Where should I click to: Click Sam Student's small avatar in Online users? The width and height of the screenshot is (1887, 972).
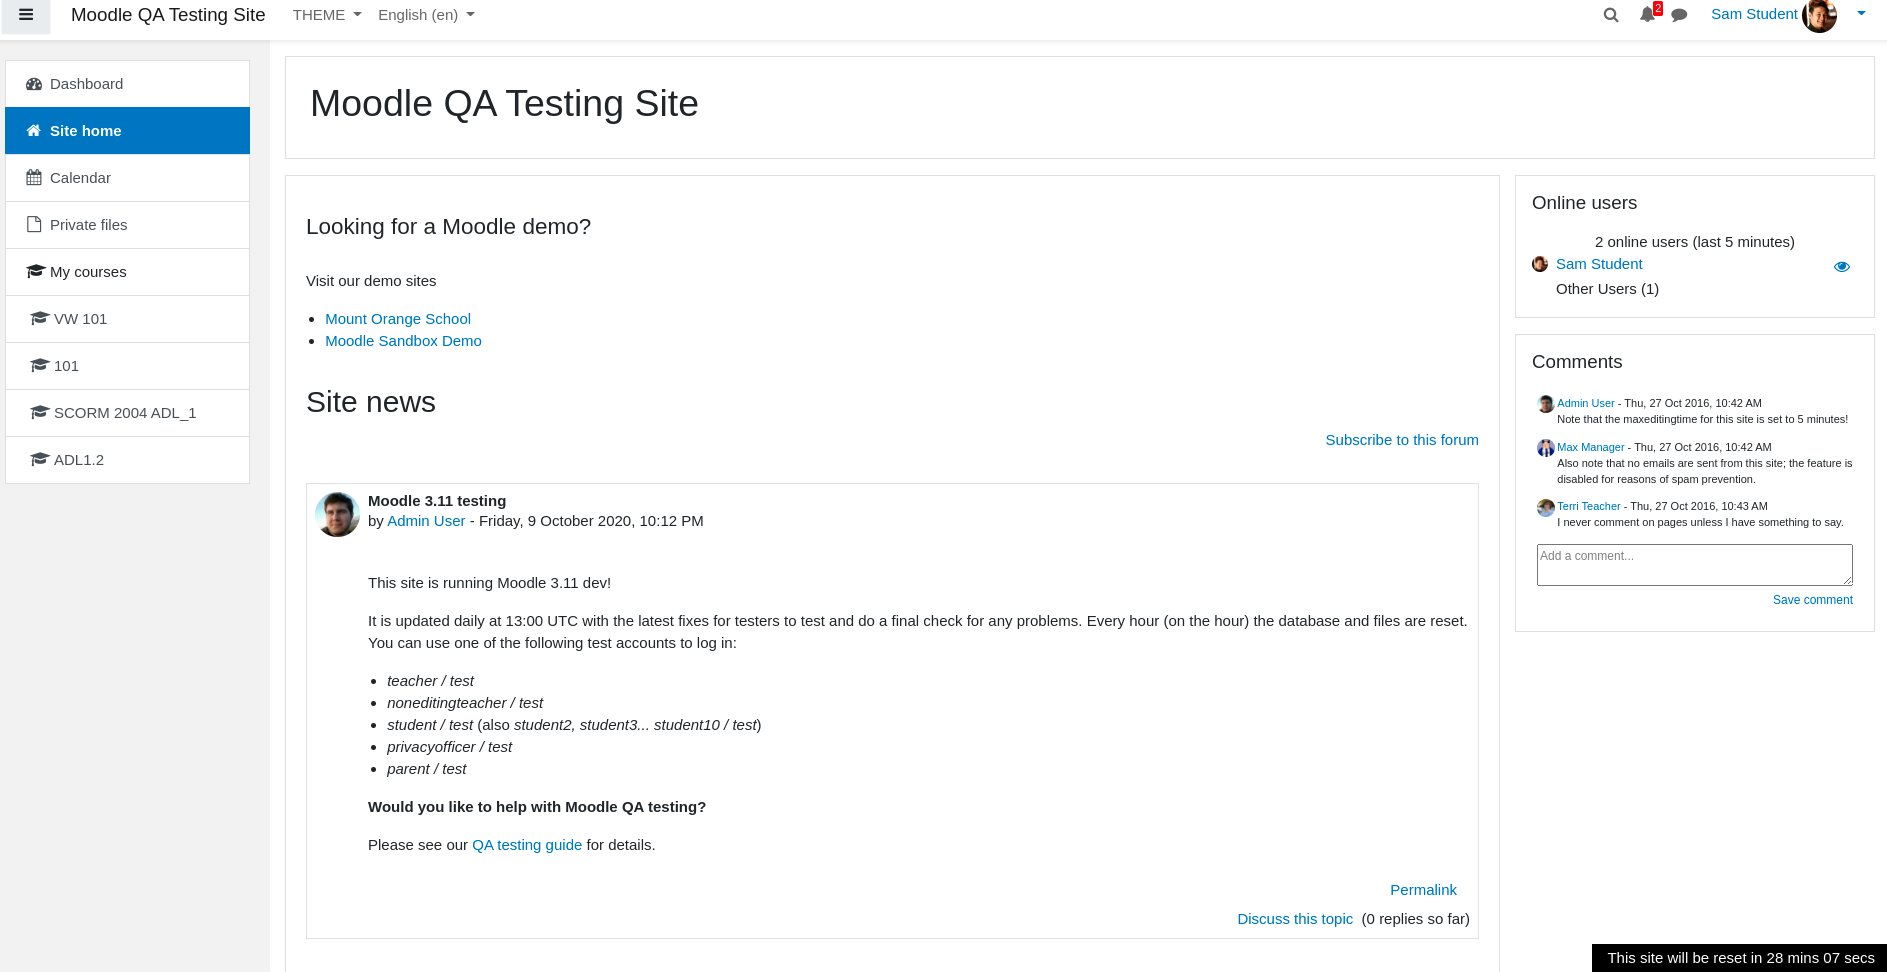click(1540, 264)
